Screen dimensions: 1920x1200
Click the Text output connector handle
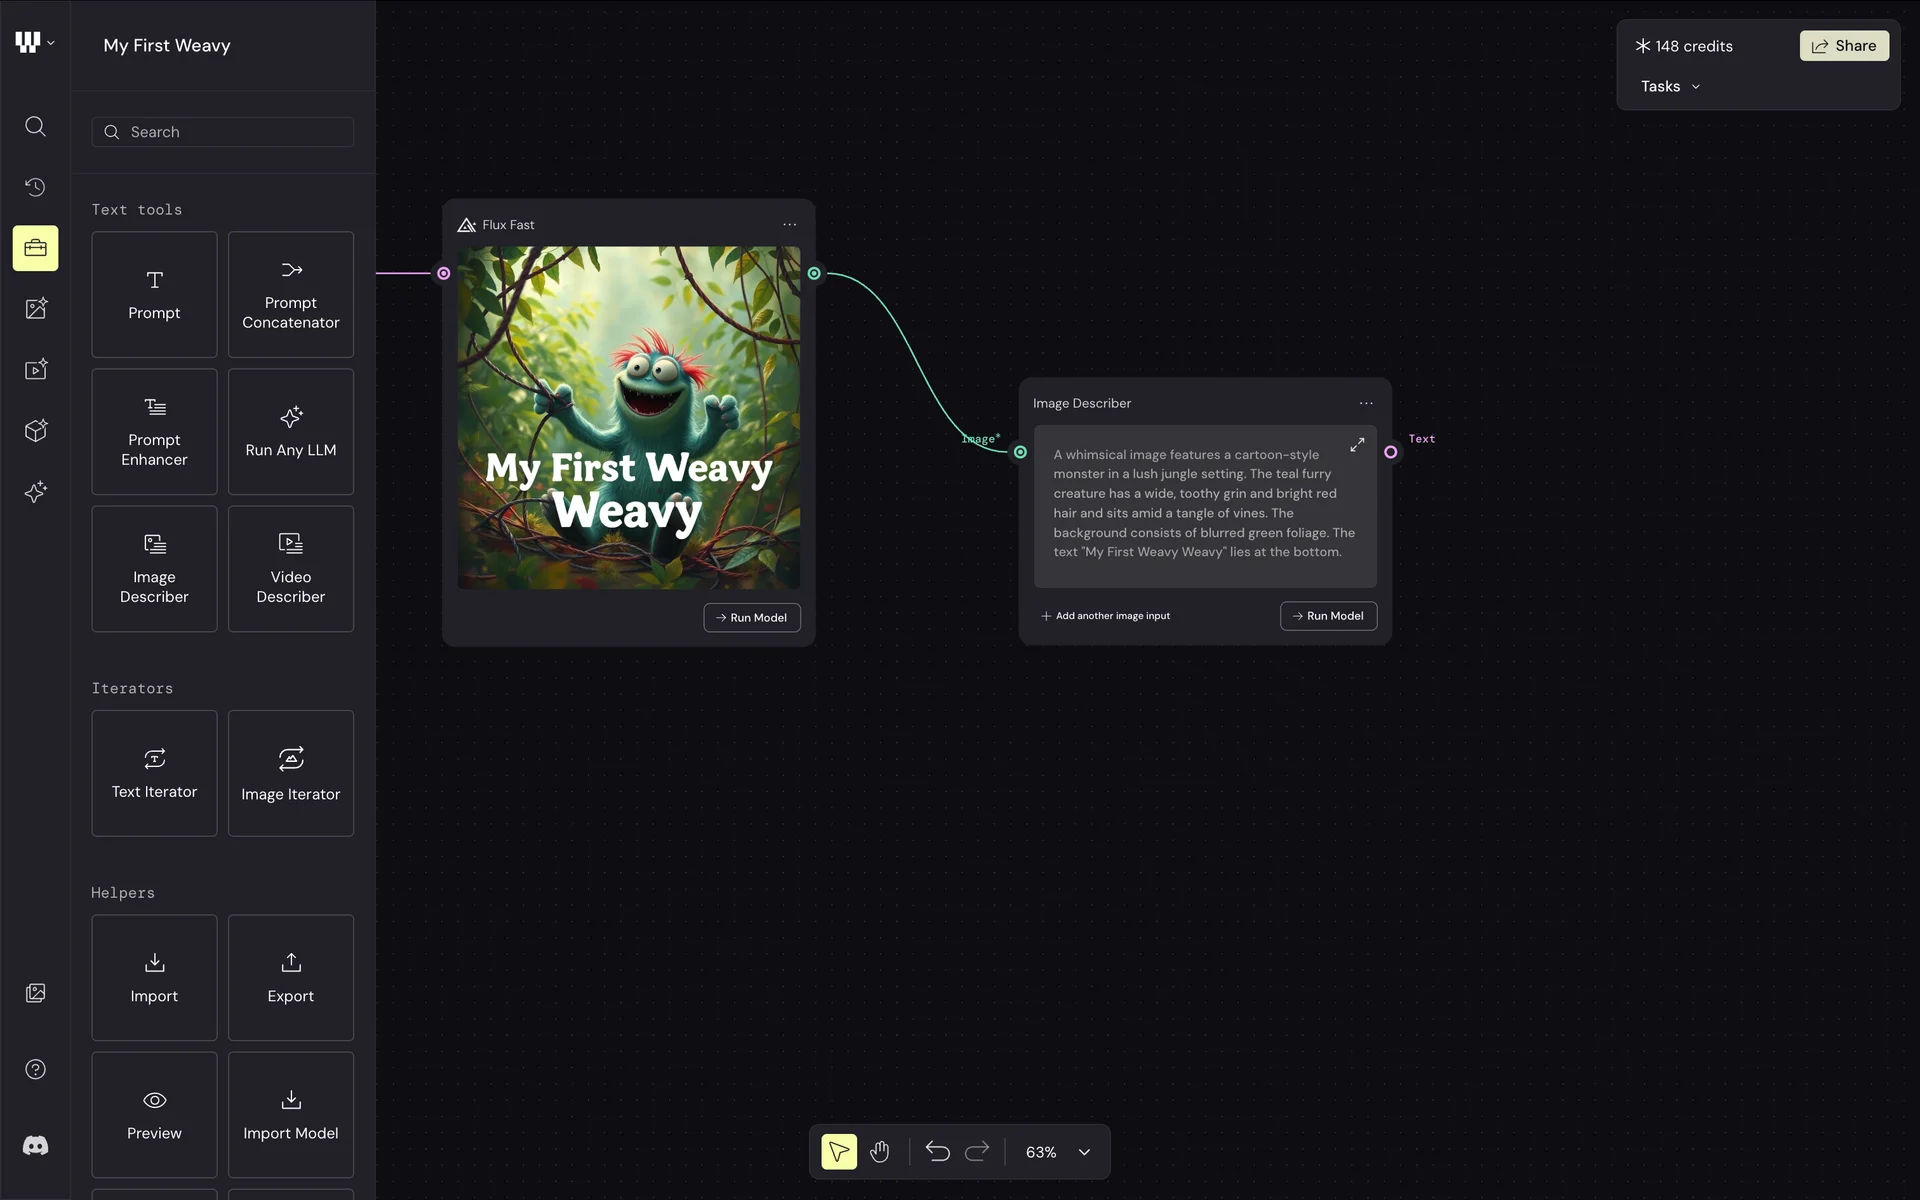(1390, 452)
